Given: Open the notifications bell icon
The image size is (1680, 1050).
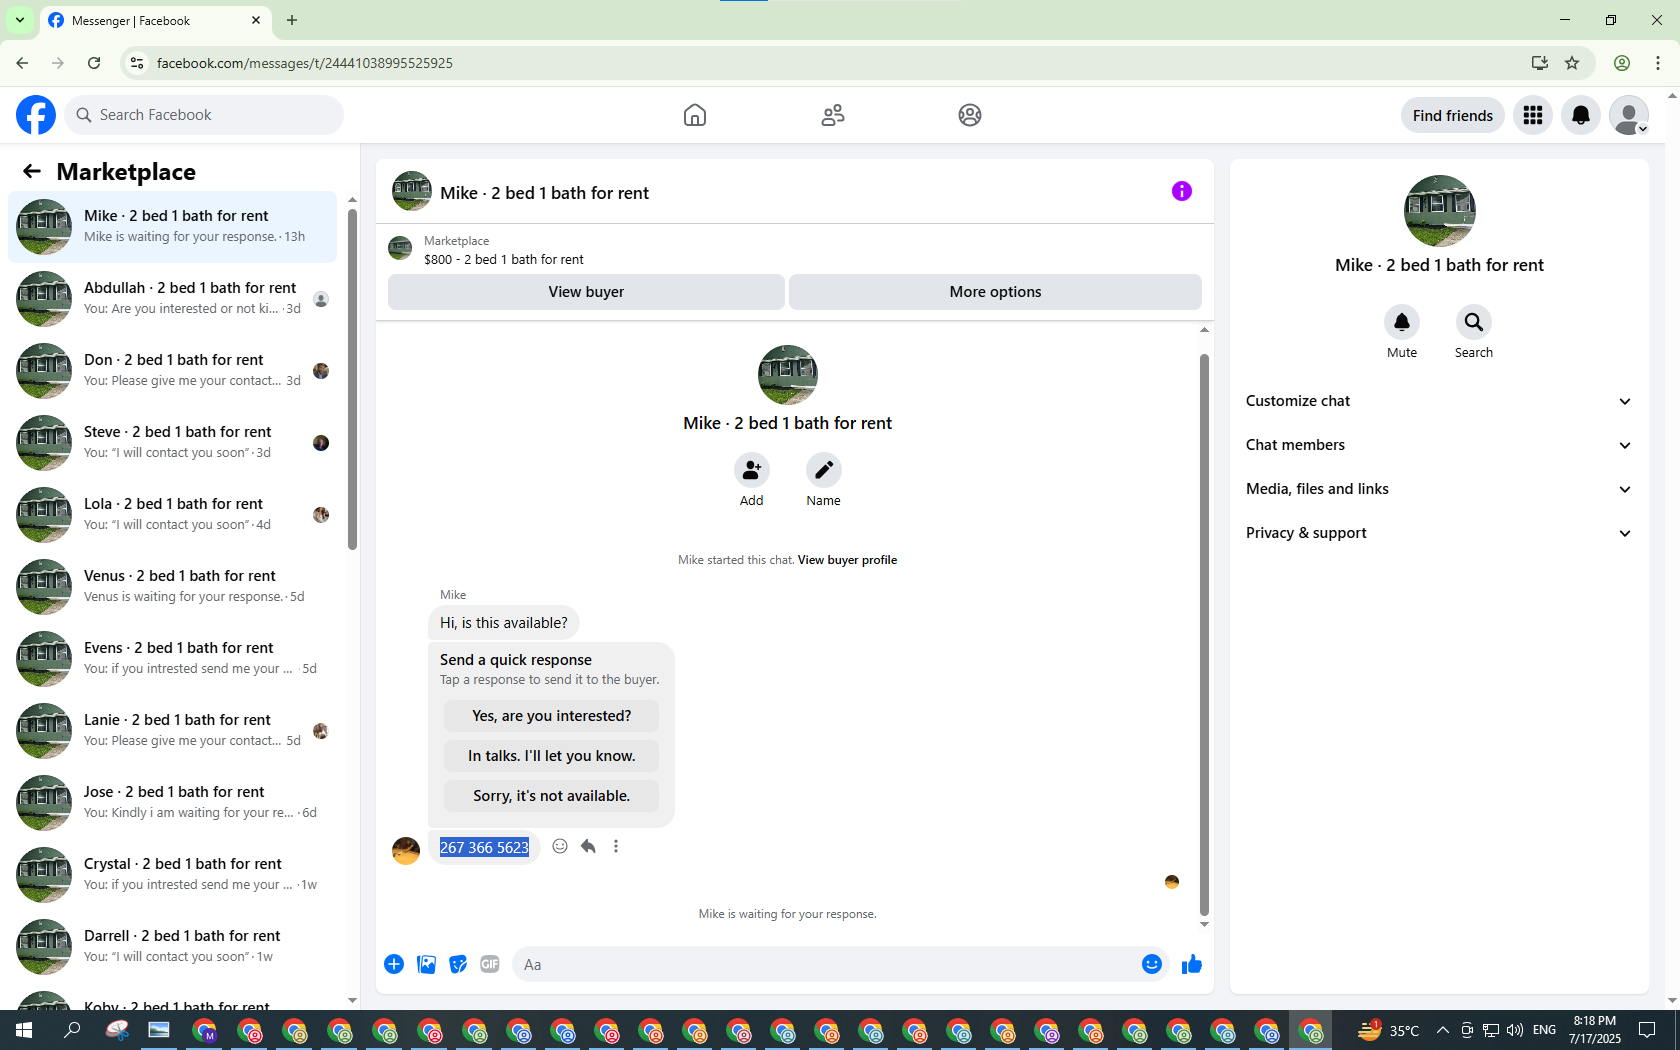Looking at the screenshot, I should pos(1581,115).
